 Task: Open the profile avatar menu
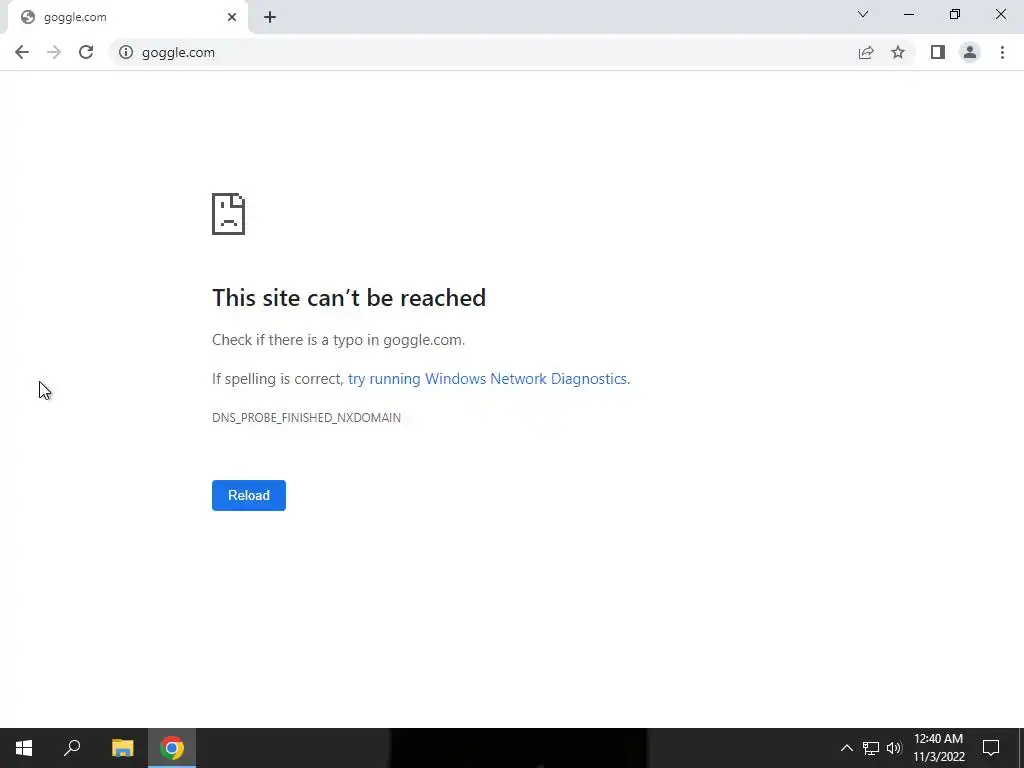click(970, 52)
